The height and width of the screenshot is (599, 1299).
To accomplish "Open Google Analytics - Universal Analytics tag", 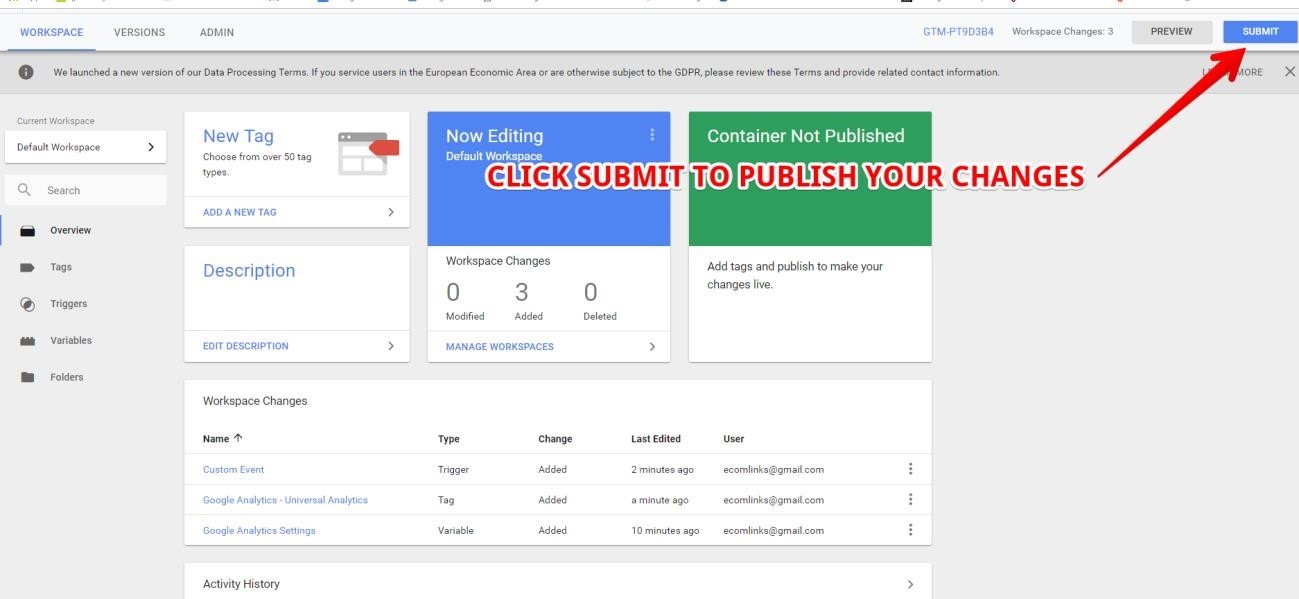I will coord(285,500).
